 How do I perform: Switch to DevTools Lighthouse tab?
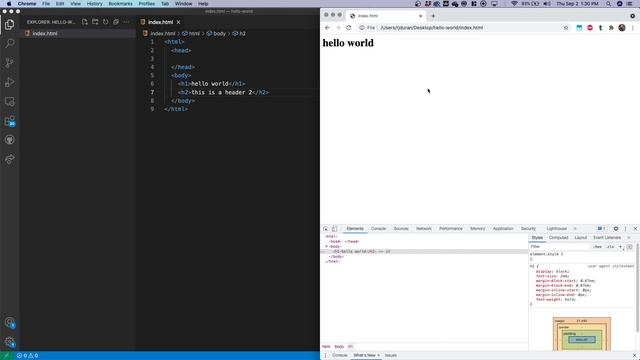(x=556, y=229)
